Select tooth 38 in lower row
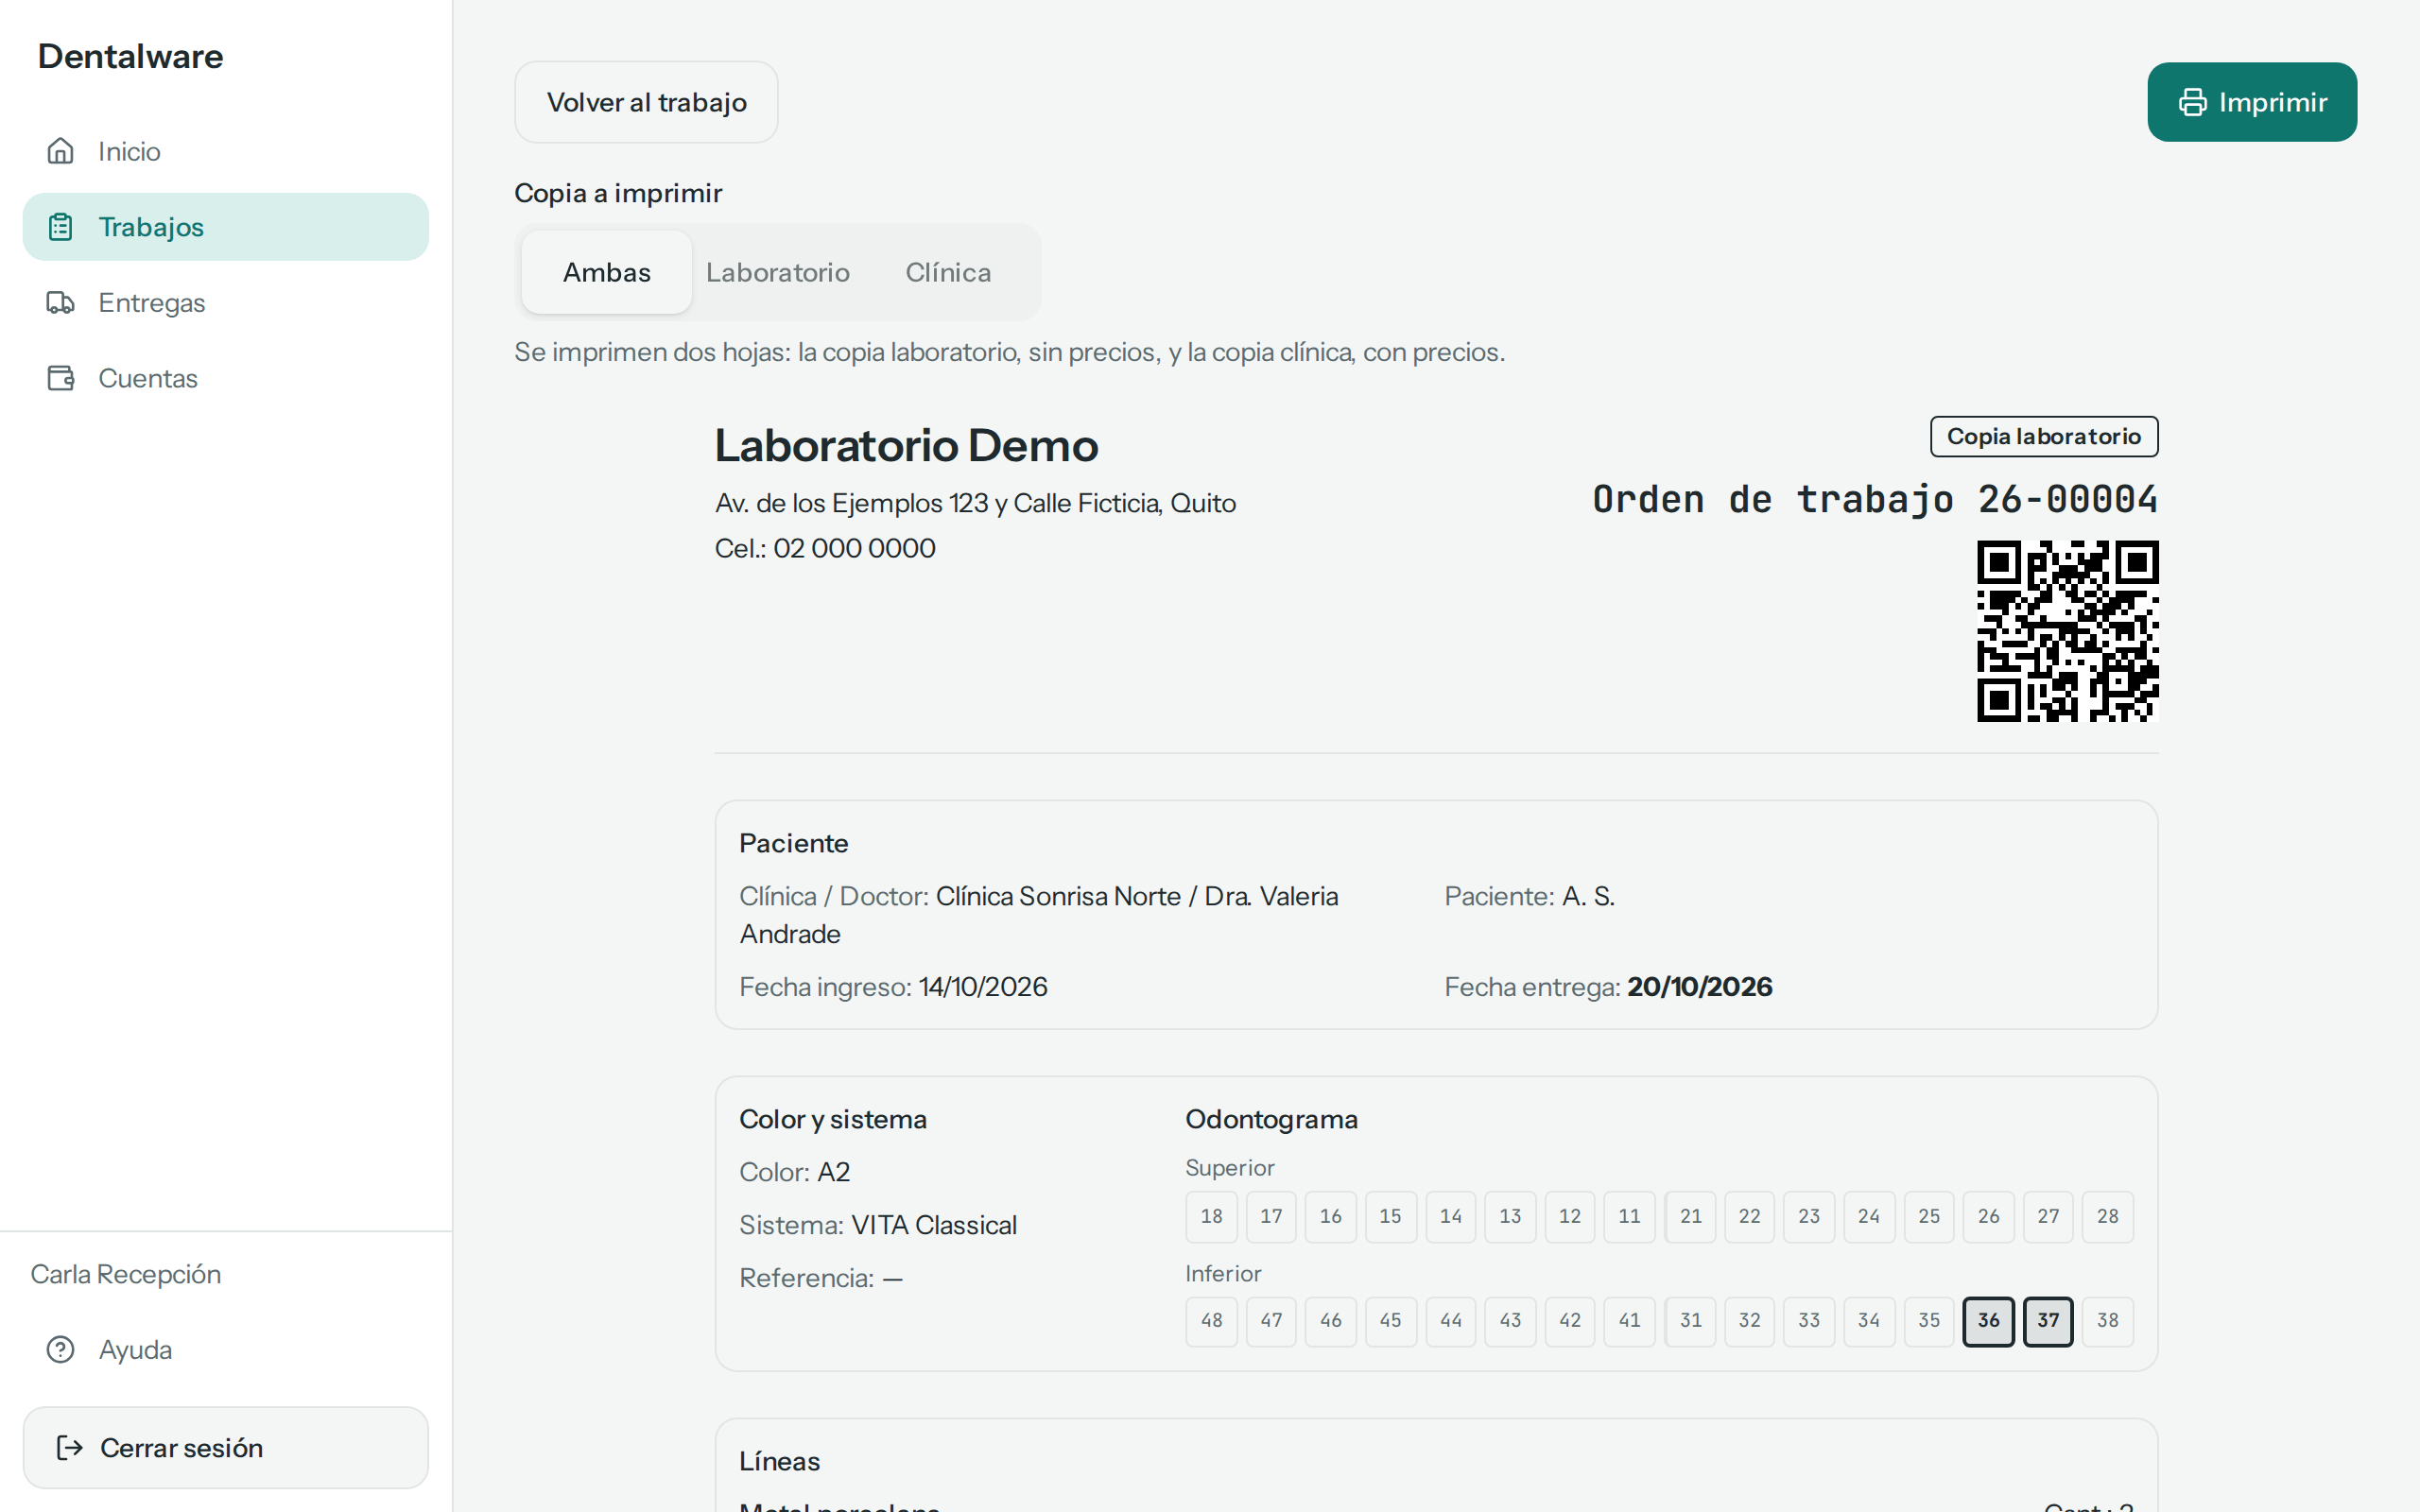 pyautogui.click(x=2107, y=1321)
